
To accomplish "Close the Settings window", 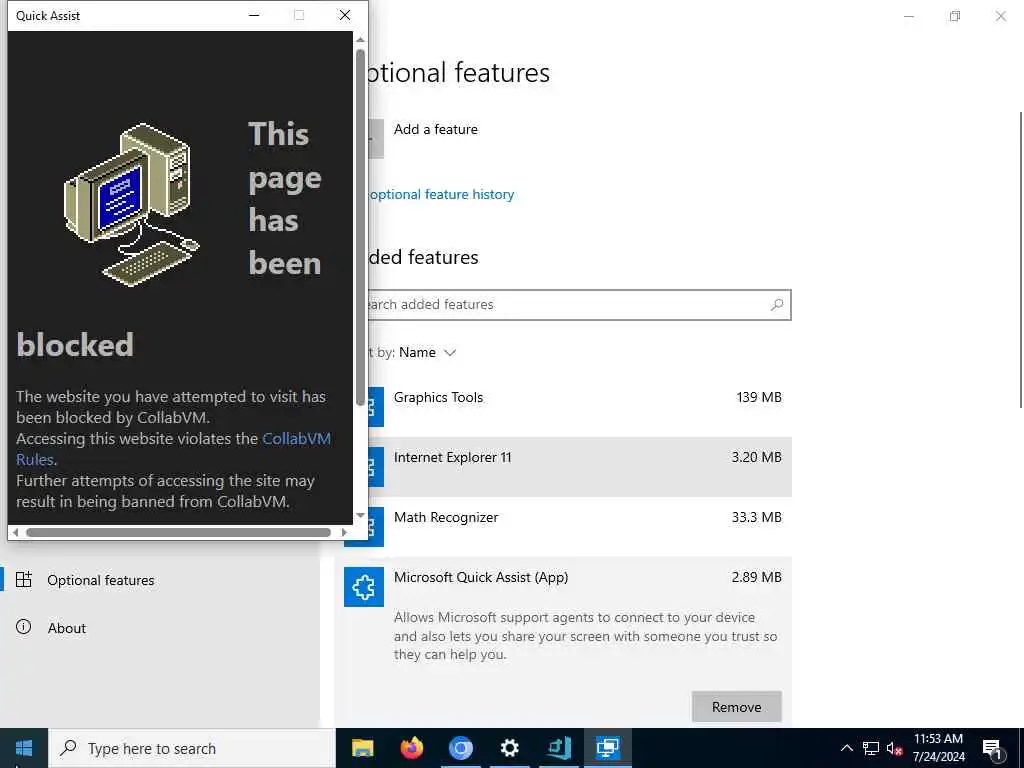I will [x=1000, y=16].
